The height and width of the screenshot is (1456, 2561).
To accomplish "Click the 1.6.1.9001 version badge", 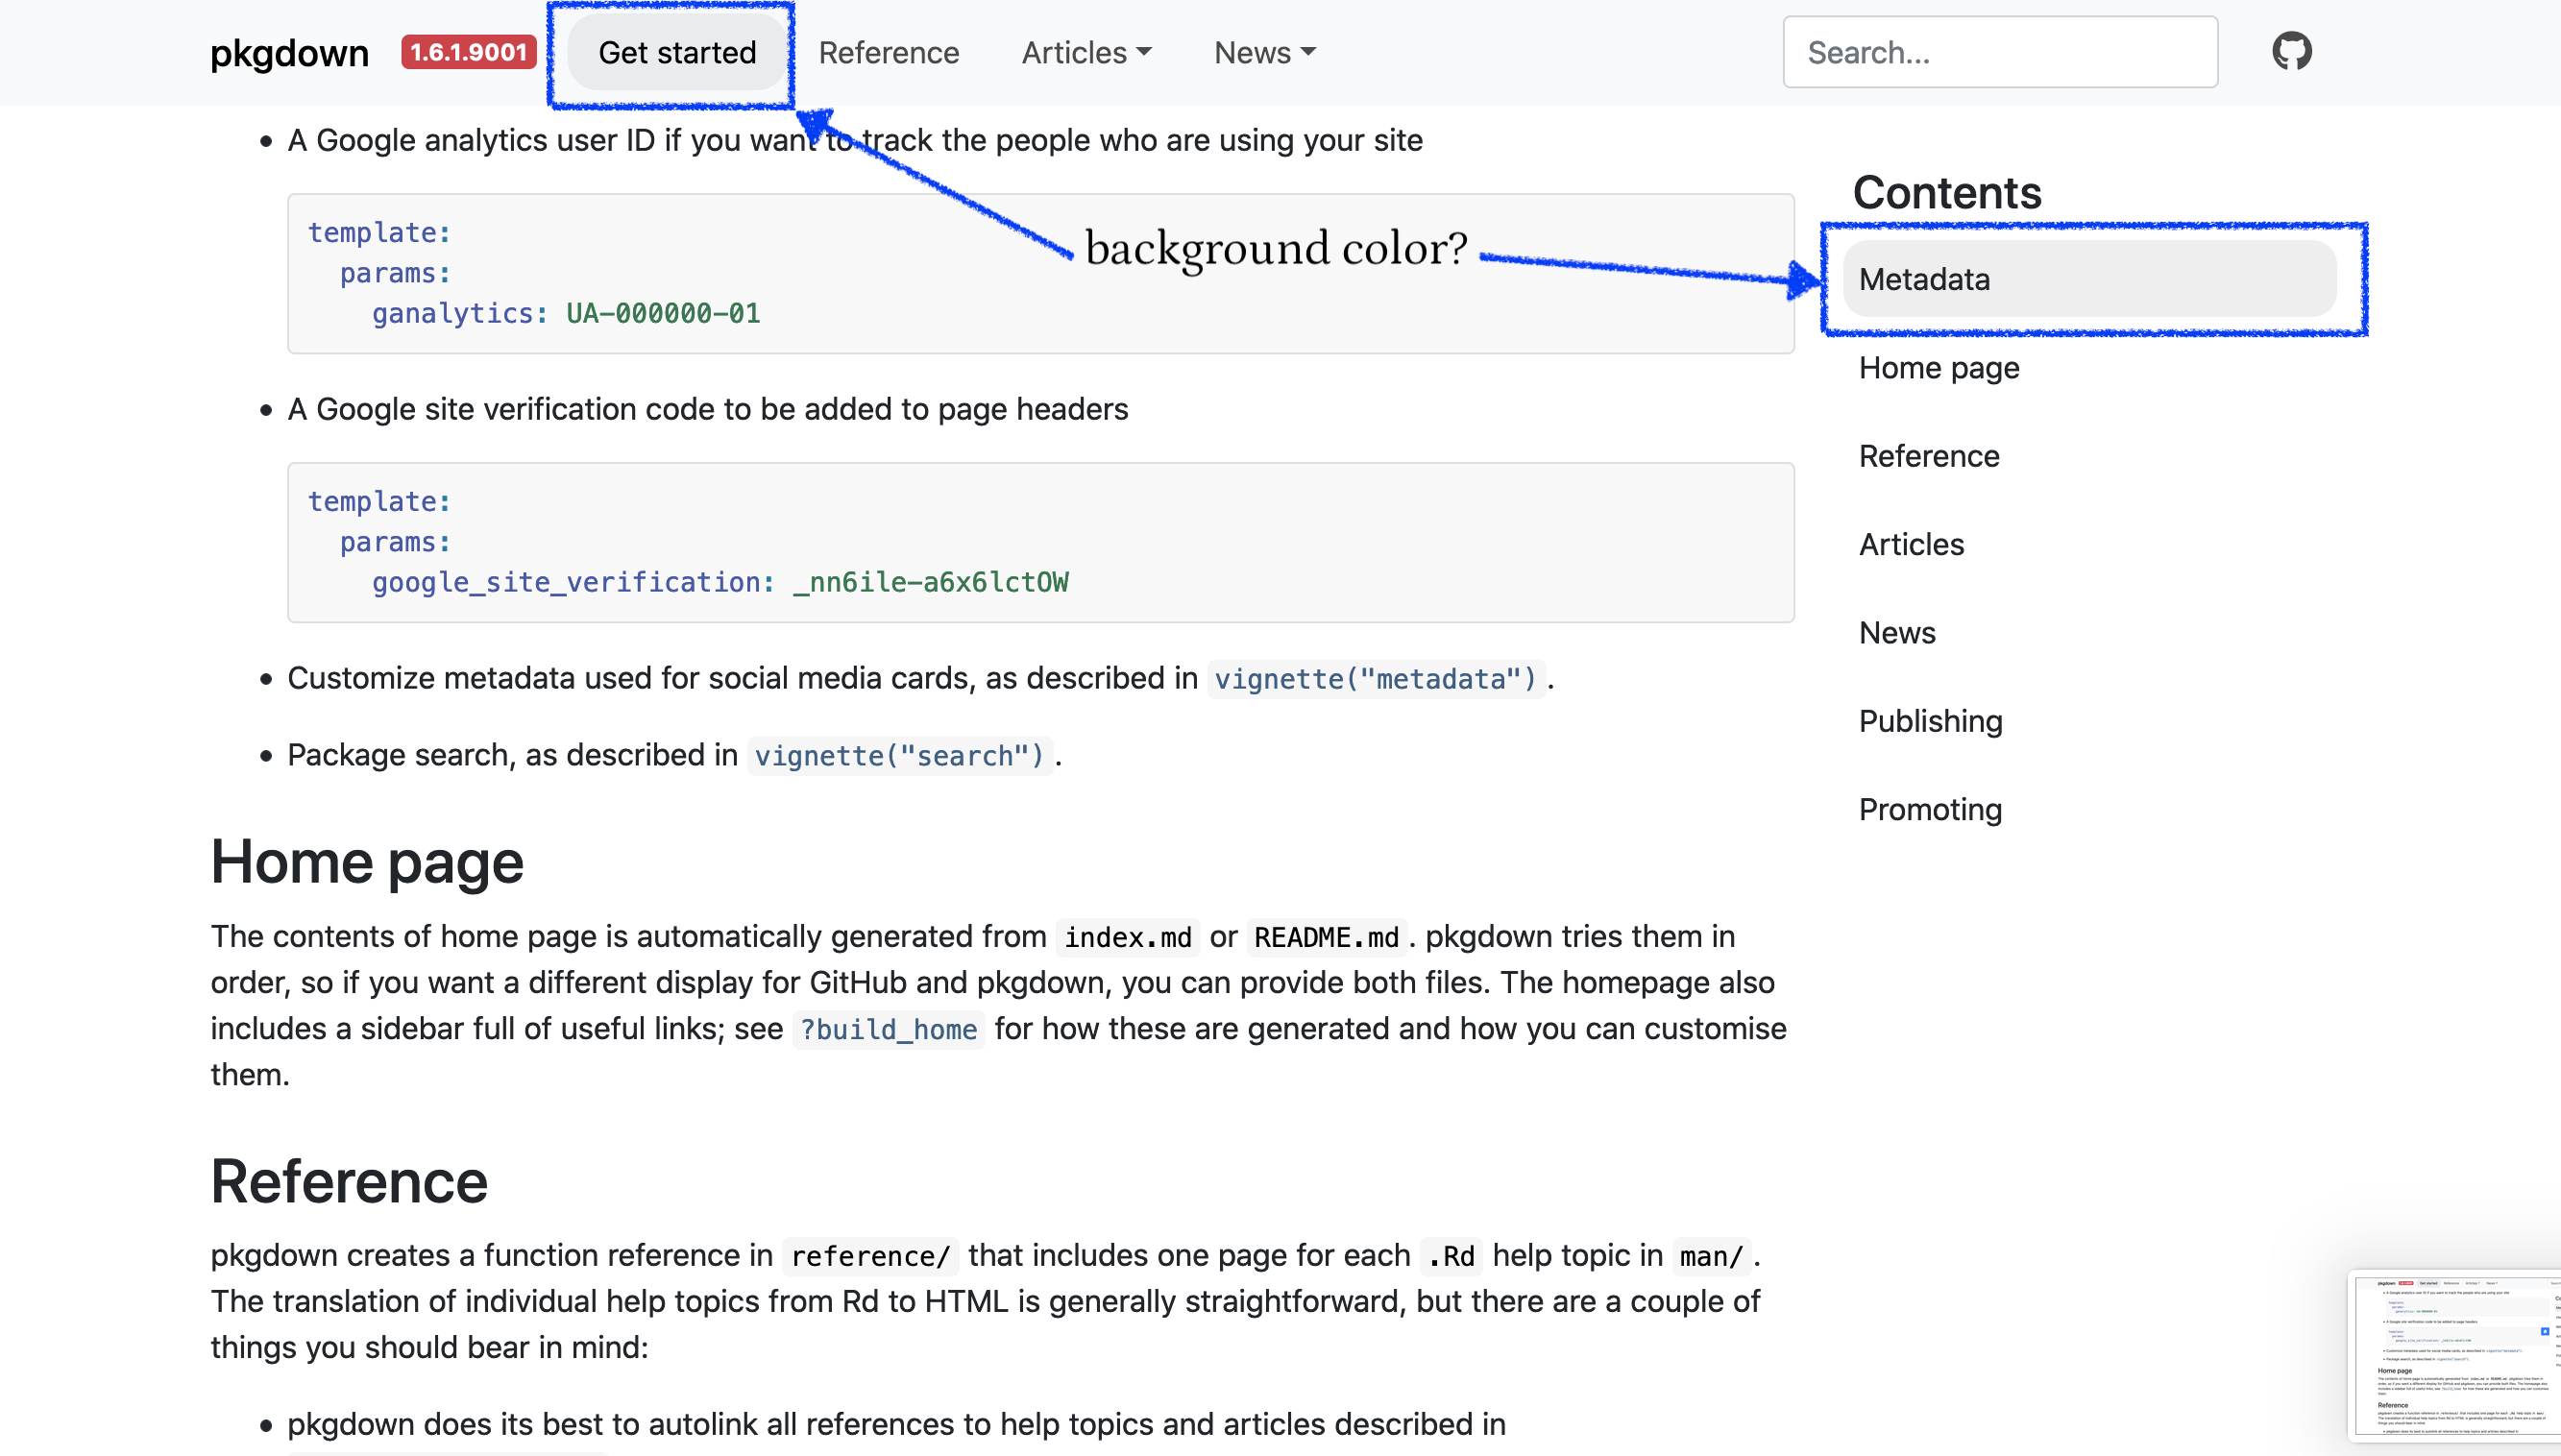I will point(468,52).
